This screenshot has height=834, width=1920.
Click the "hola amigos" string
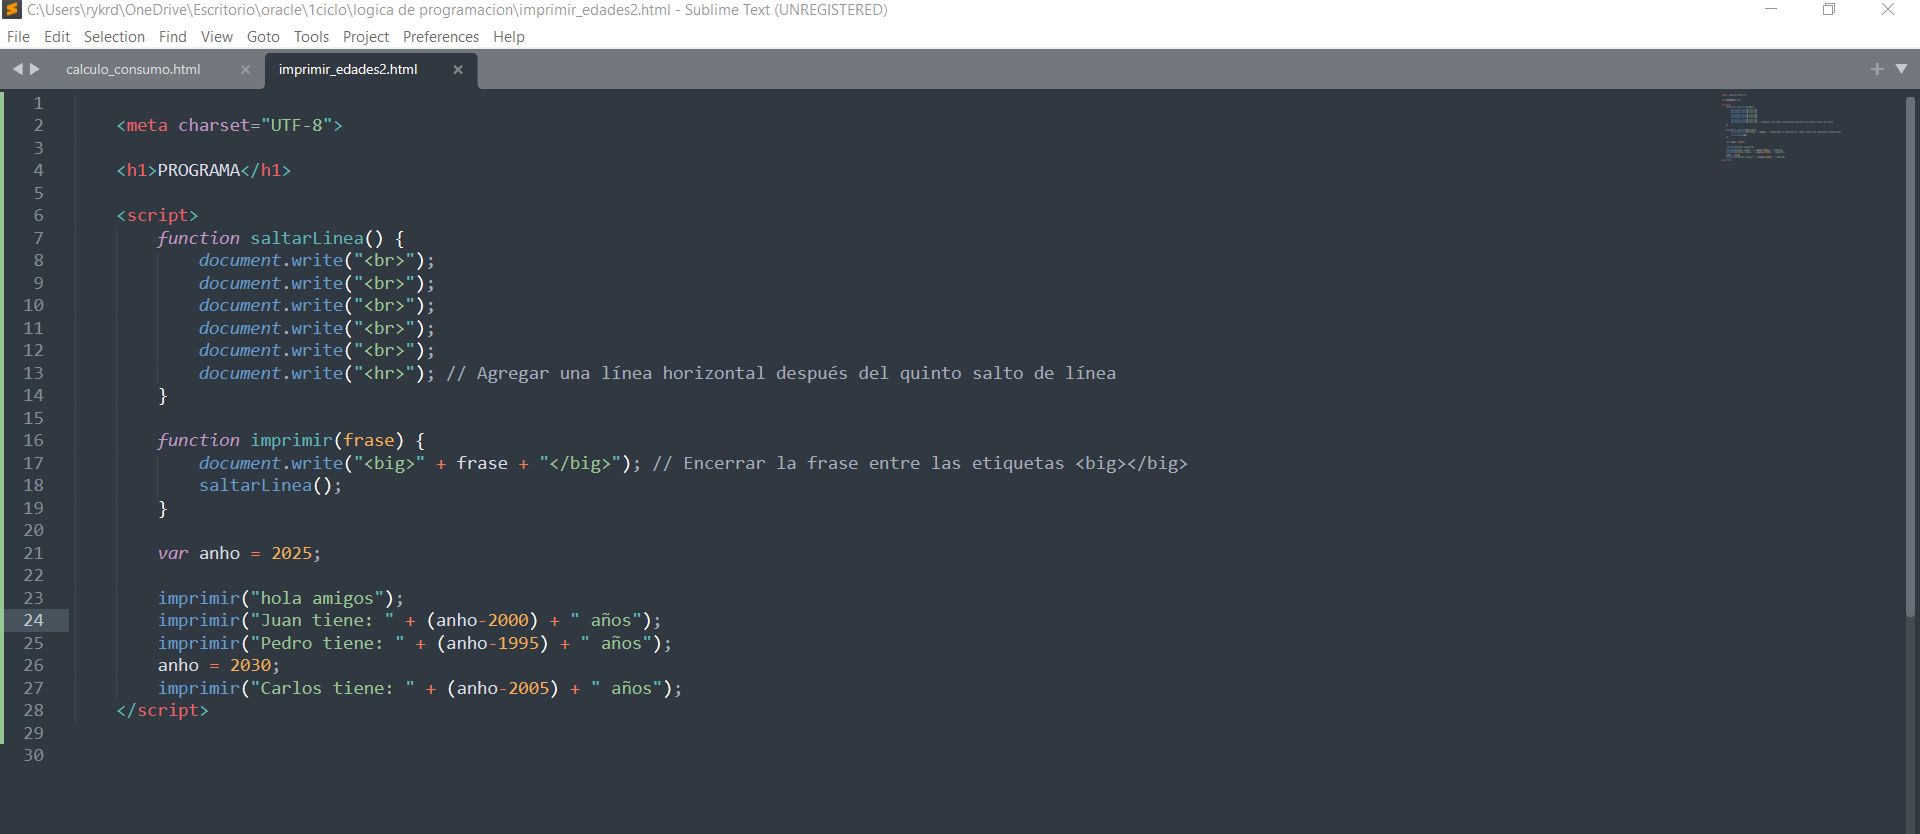point(317,598)
